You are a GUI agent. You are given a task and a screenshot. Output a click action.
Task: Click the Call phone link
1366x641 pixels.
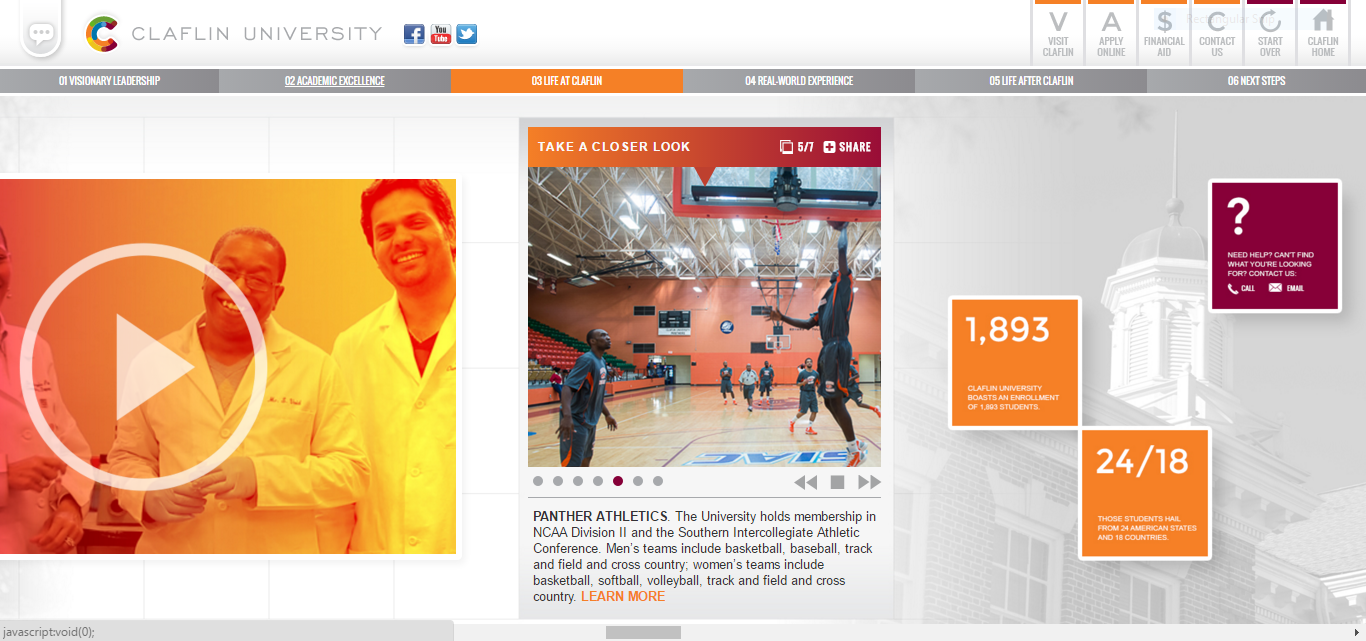point(1242,288)
